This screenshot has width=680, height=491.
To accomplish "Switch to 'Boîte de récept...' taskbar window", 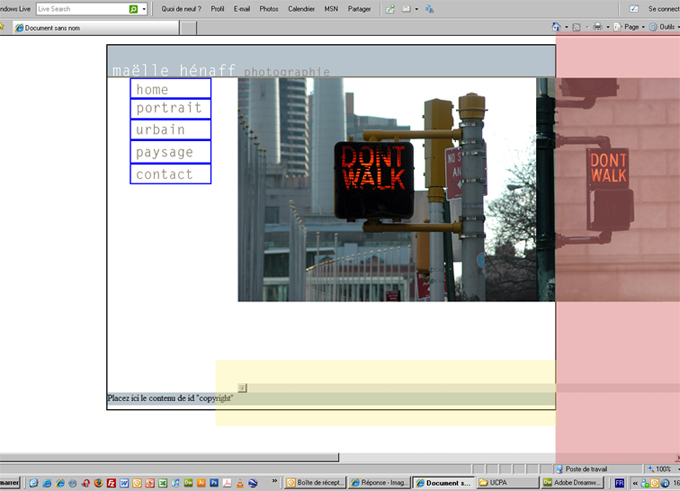I will pyautogui.click(x=315, y=482).
